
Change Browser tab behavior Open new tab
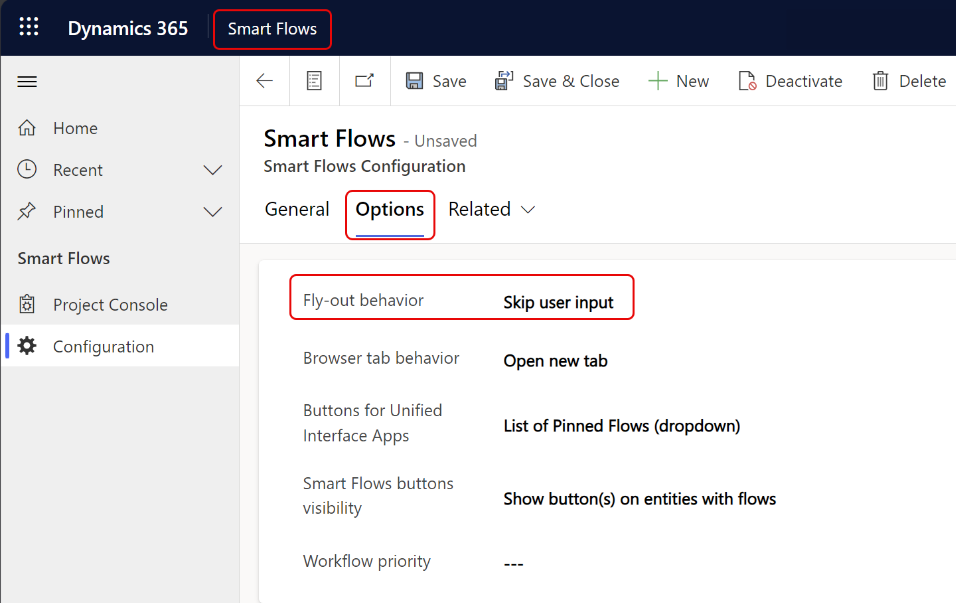point(555,361)
